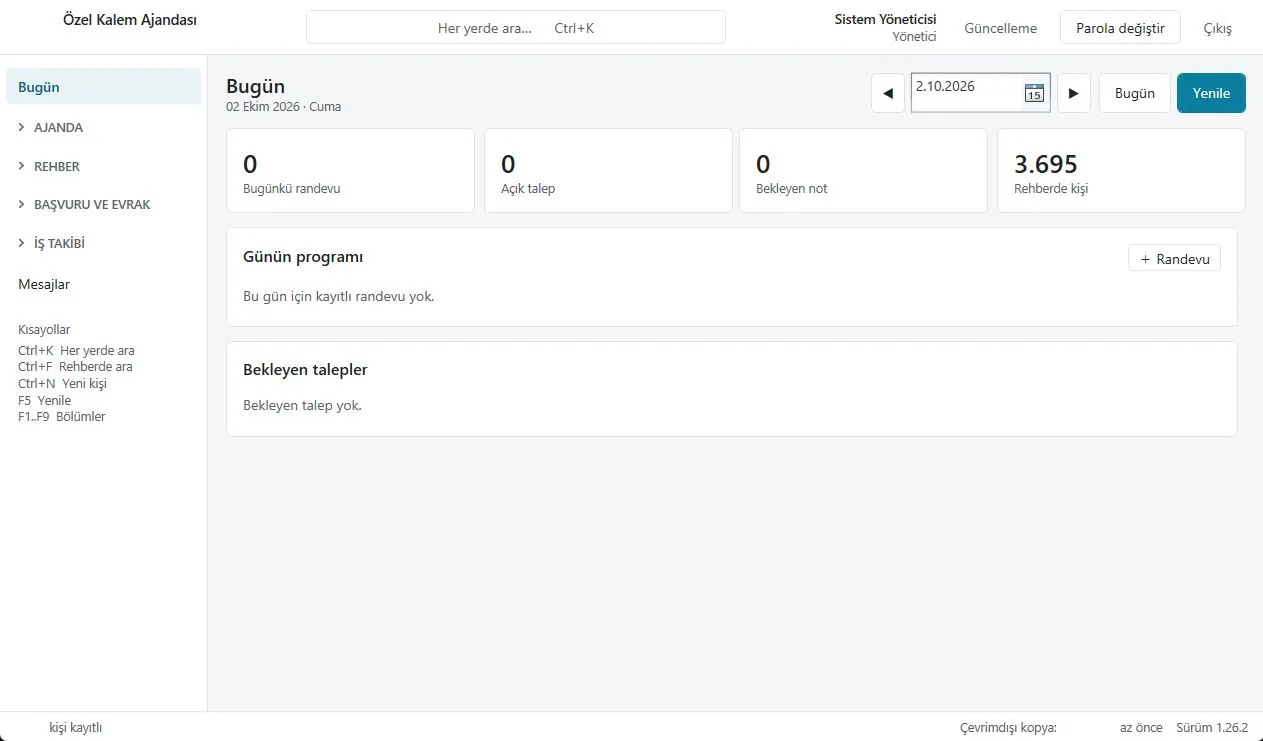Click the Çevrimdışı kopya status text
Image resolution: width=1263 pixels, height=741 pixels.
point(1008,728)
